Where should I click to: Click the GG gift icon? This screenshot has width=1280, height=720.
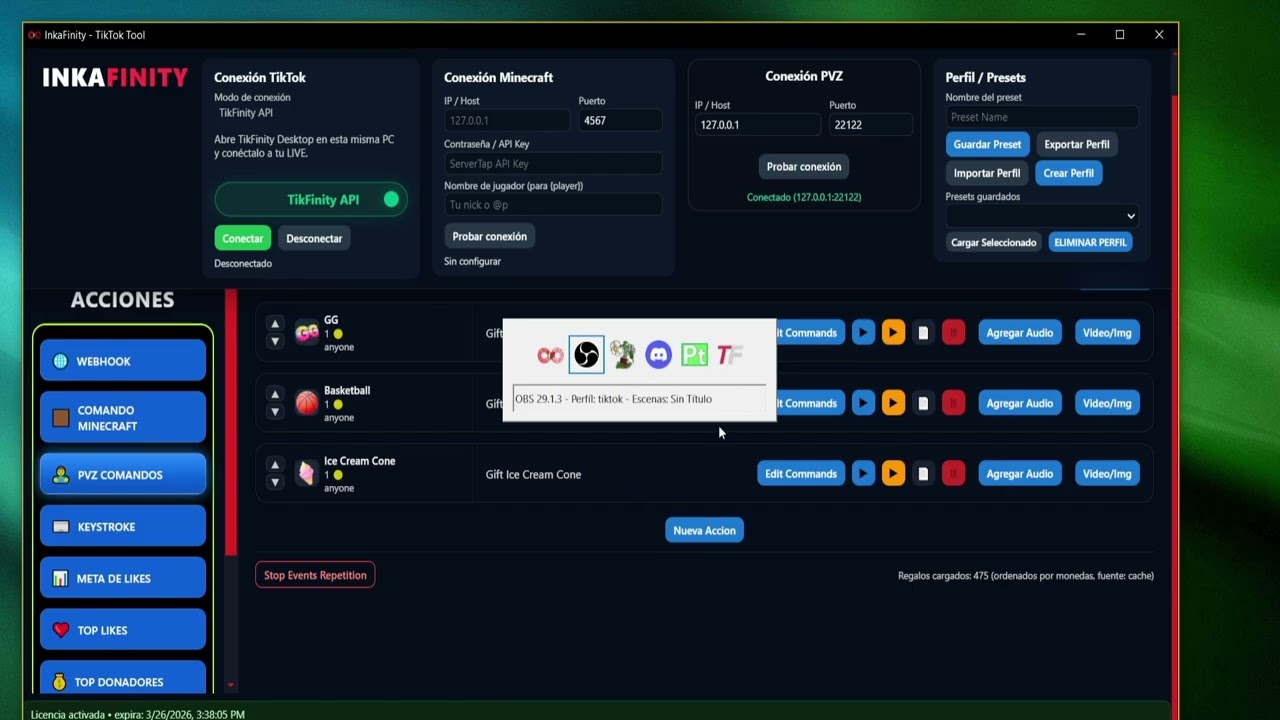point(307,333)
